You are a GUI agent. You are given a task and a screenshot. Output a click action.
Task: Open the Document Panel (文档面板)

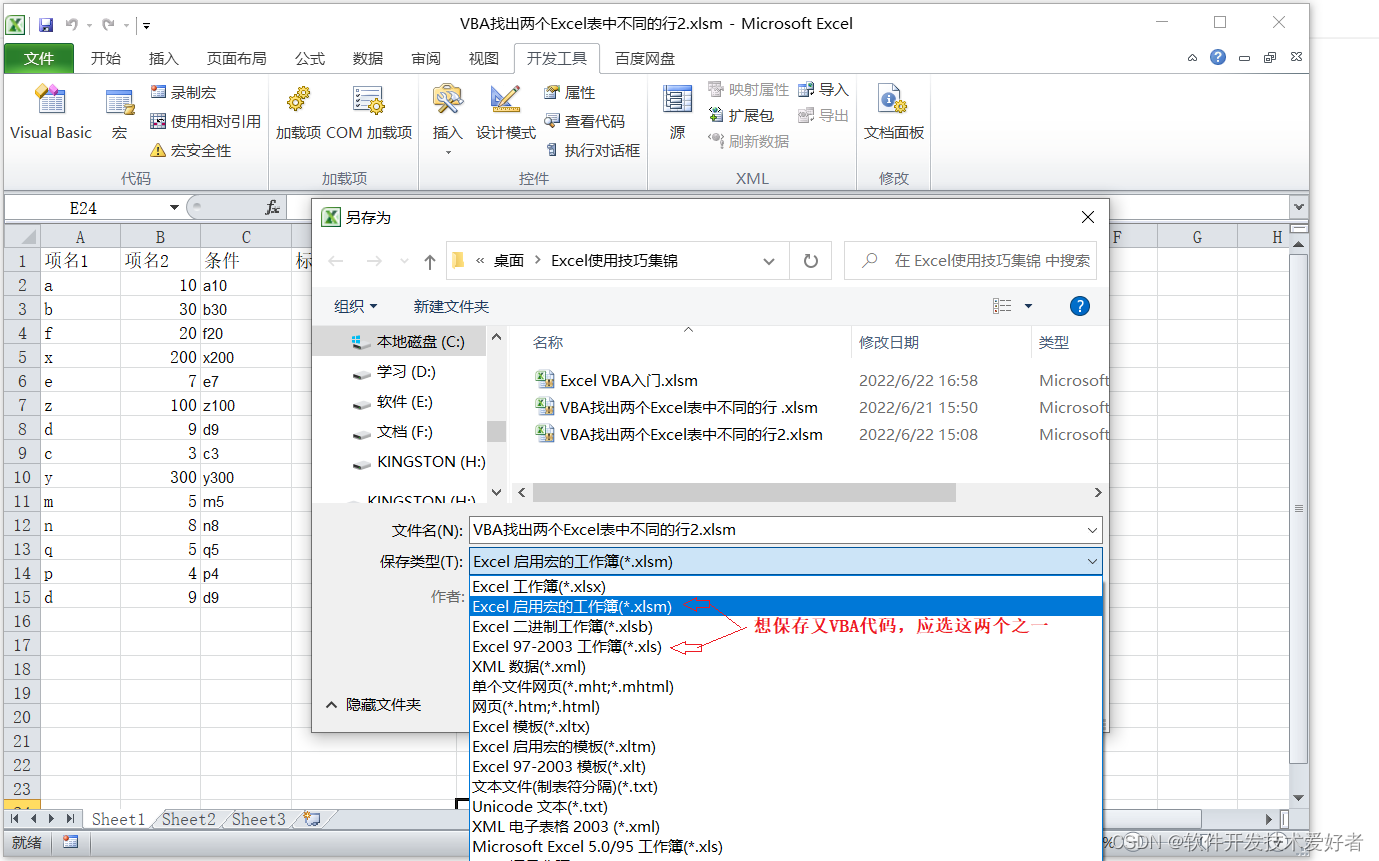(893, 112)
